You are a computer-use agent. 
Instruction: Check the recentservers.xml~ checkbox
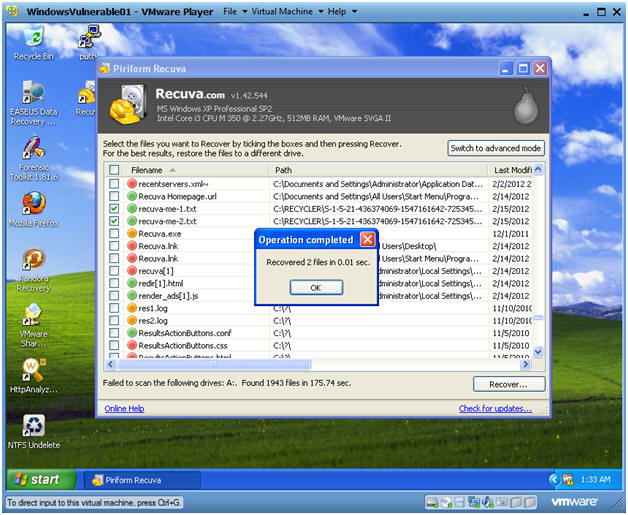click(114, 184)
